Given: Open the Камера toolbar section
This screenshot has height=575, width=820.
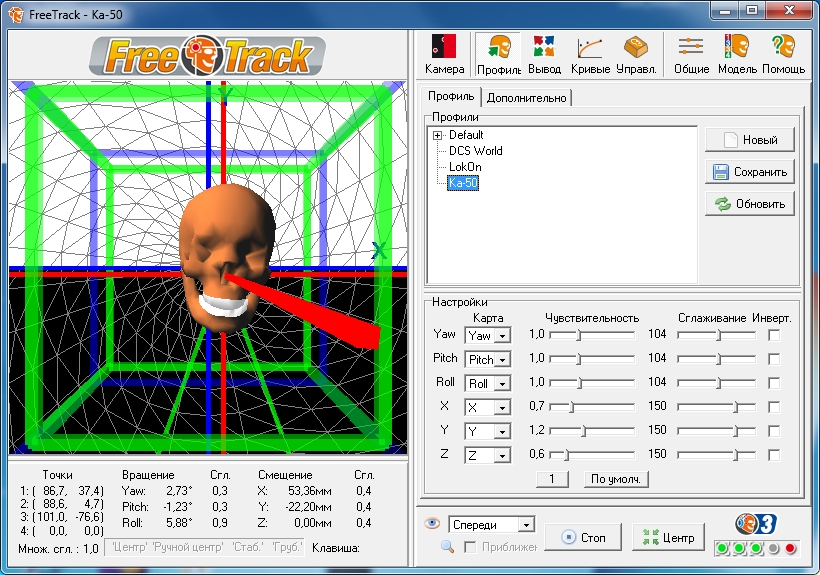Looking at the screenshot, I should pos(444,54).
